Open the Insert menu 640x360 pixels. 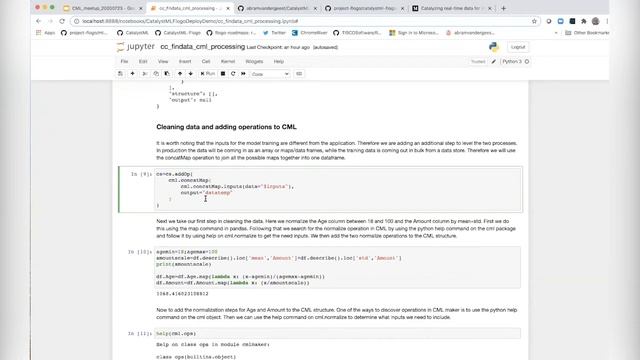[x=185, y=62]
